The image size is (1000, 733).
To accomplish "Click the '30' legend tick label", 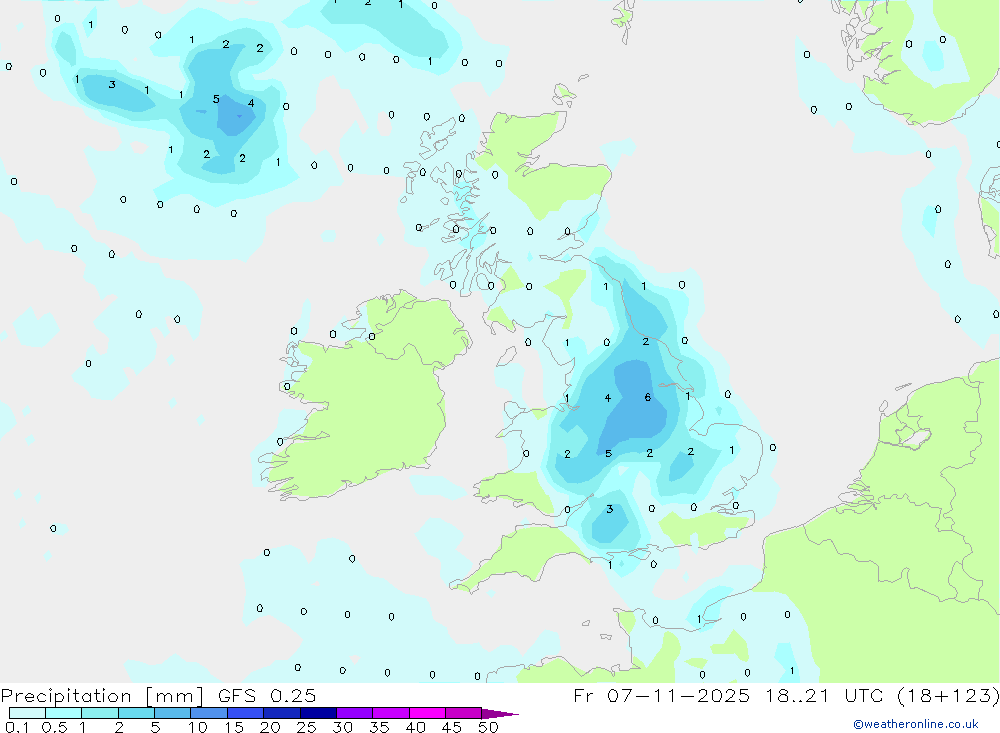I will tap(342, 727).
